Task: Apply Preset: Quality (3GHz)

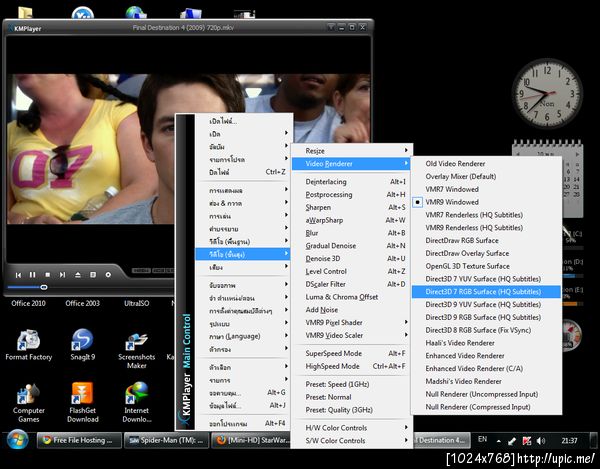Action: [x=351, y=410]
